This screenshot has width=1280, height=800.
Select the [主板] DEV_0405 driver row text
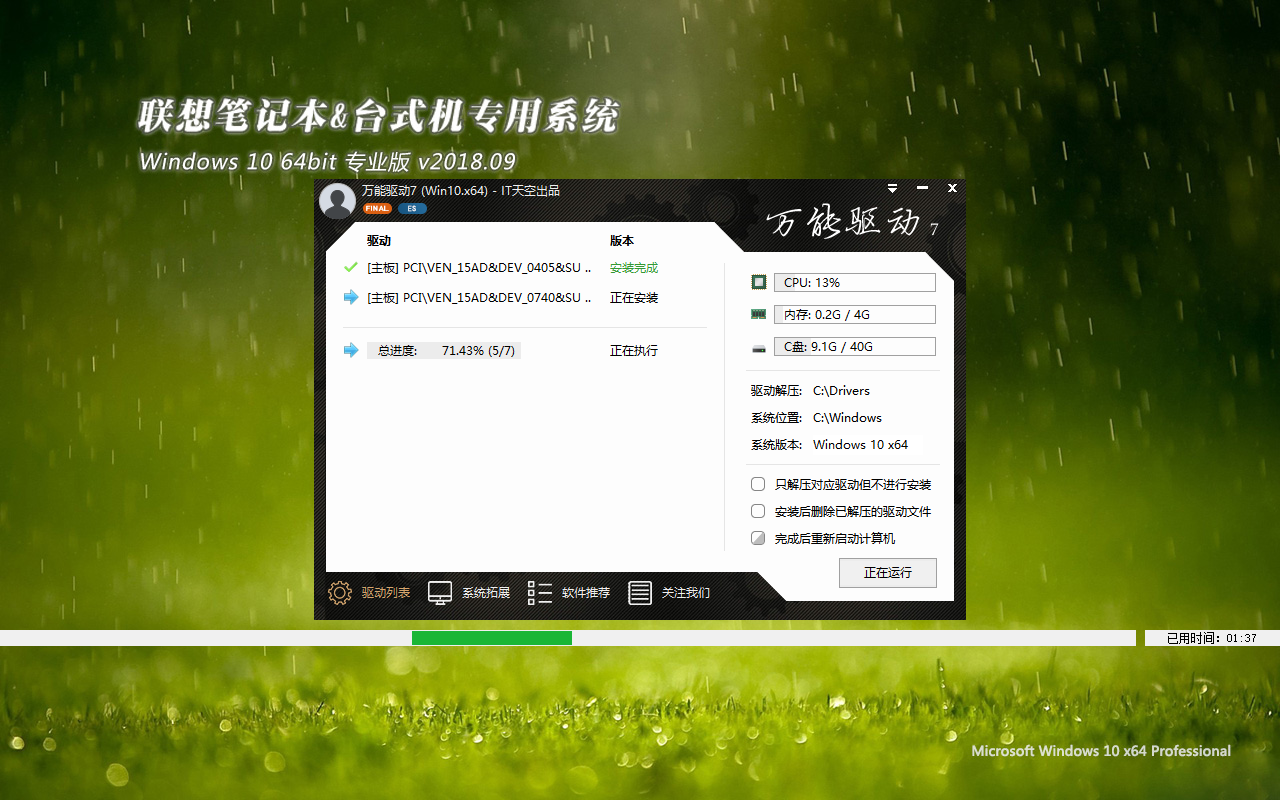[479, 268]
